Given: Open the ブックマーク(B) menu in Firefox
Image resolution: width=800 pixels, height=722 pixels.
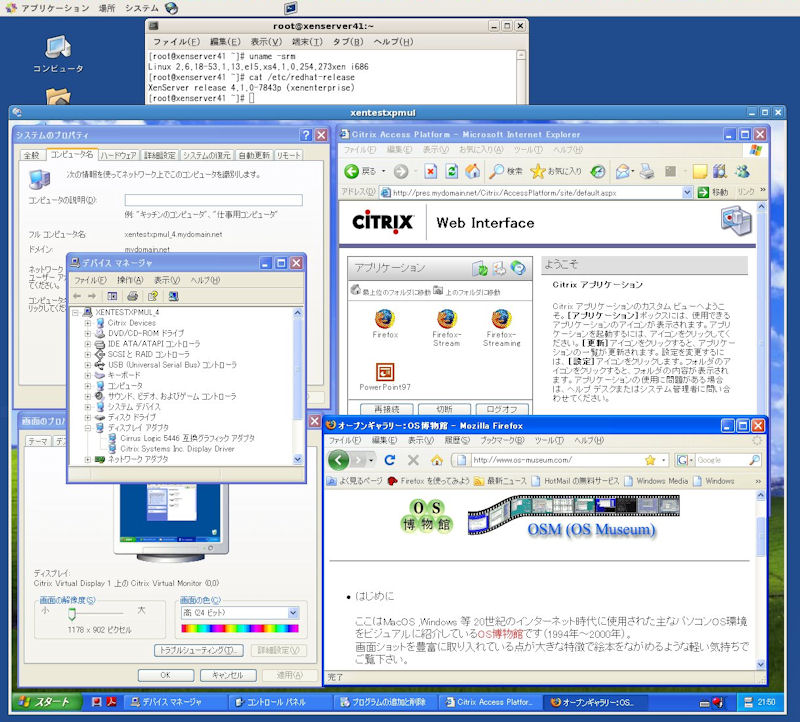Looking at the screenshot, I should pos(502,440).
